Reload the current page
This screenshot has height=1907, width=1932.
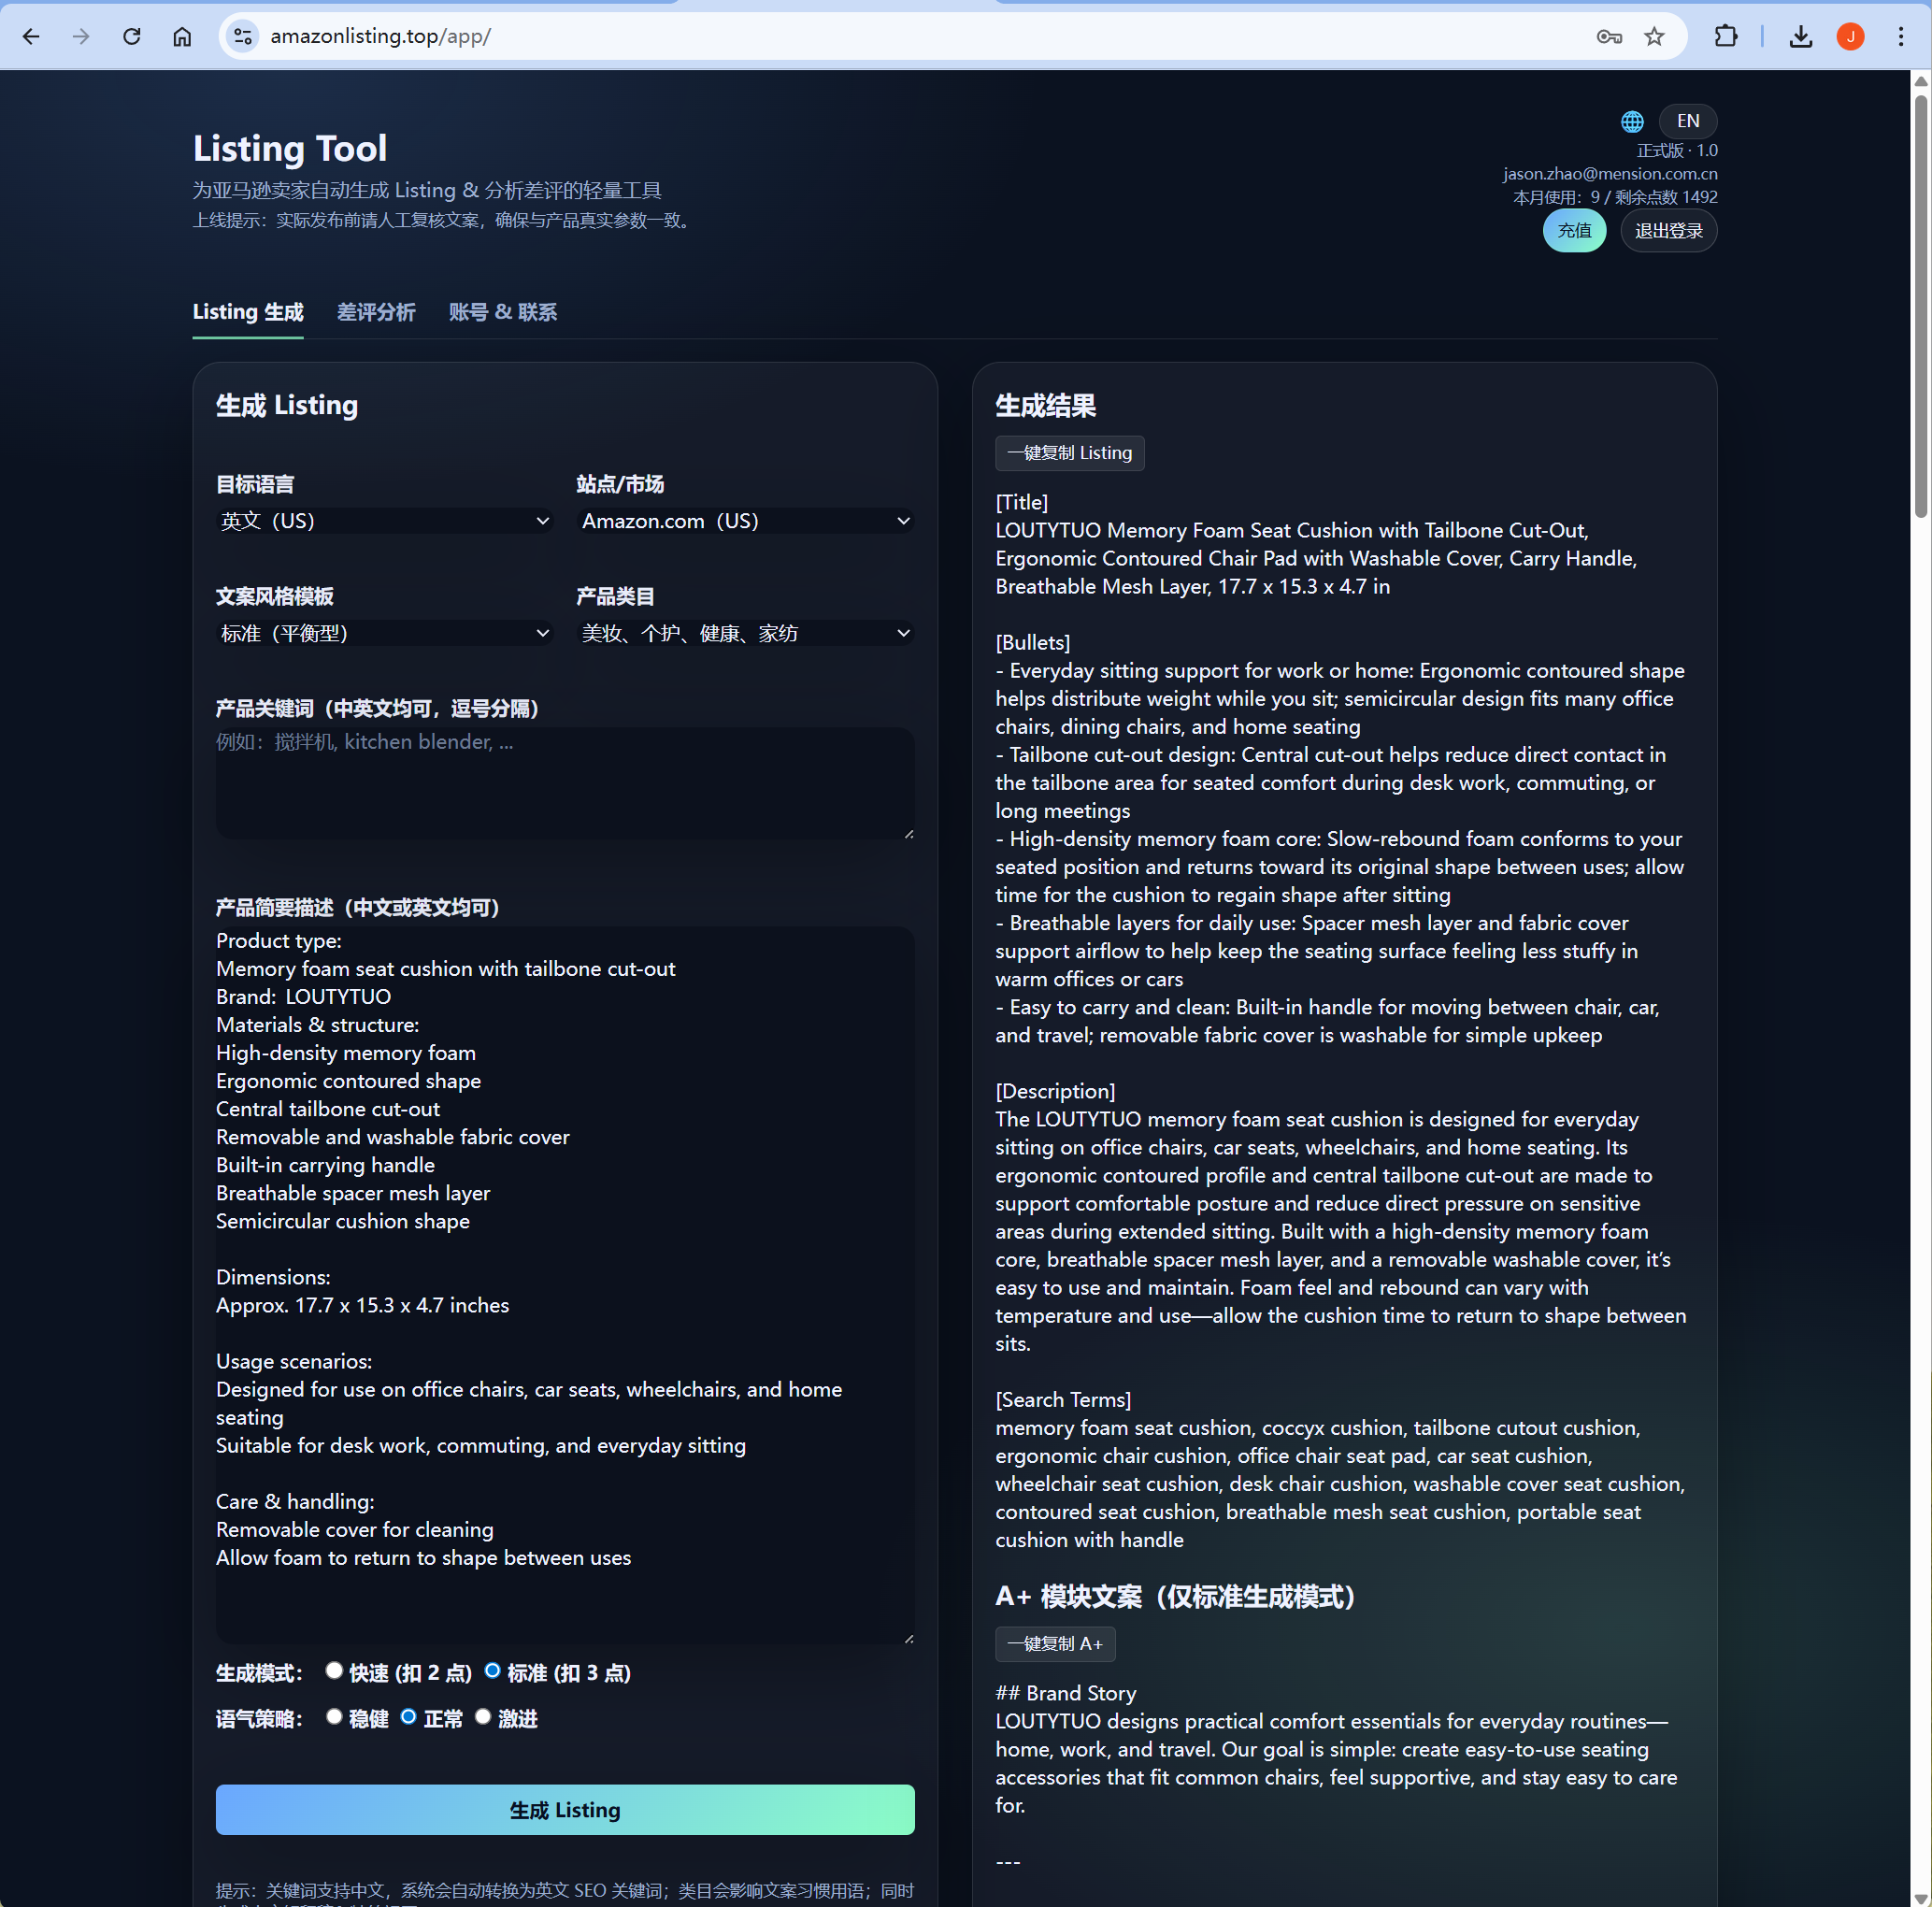pos(132,37)
